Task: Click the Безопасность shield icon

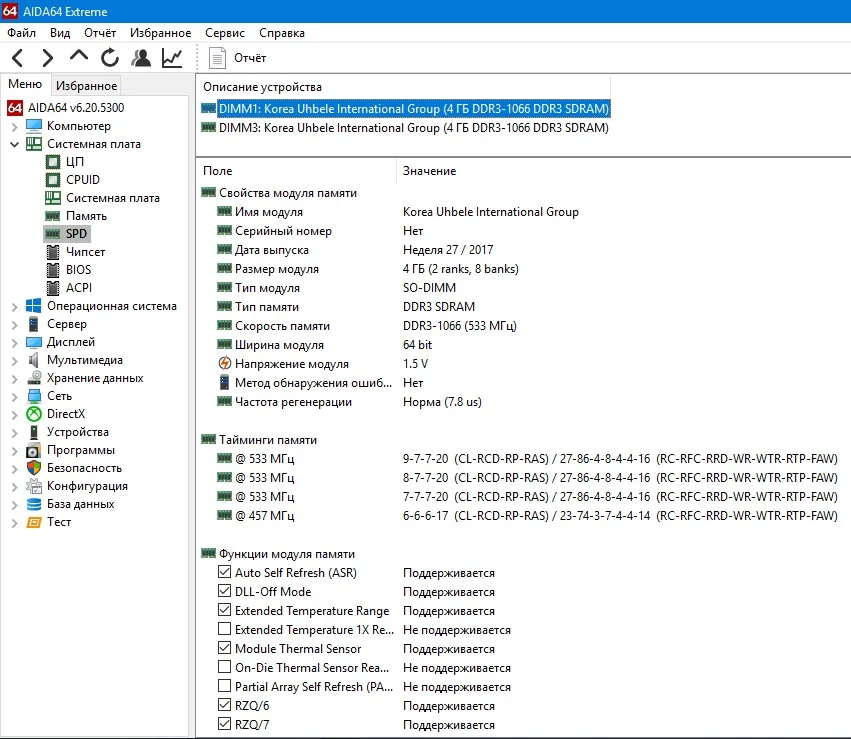Action: click(34, 468)
